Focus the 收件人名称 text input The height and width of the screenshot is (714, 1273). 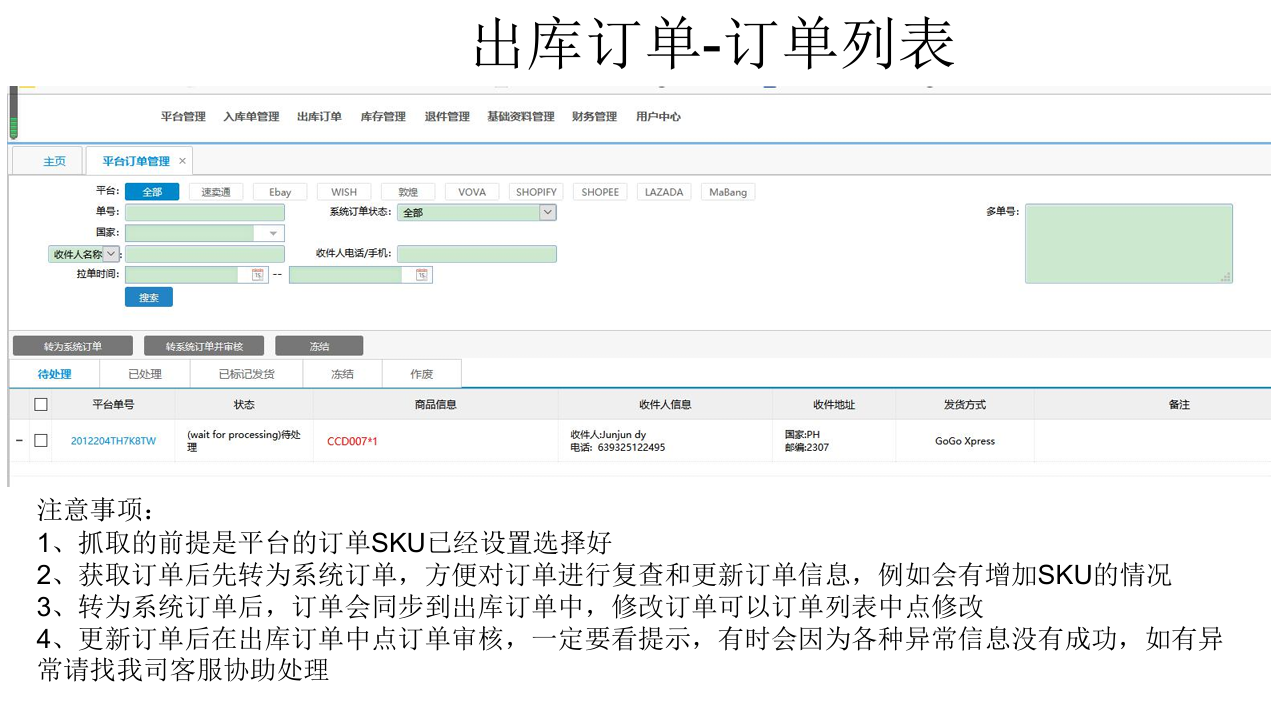[205, 254]
